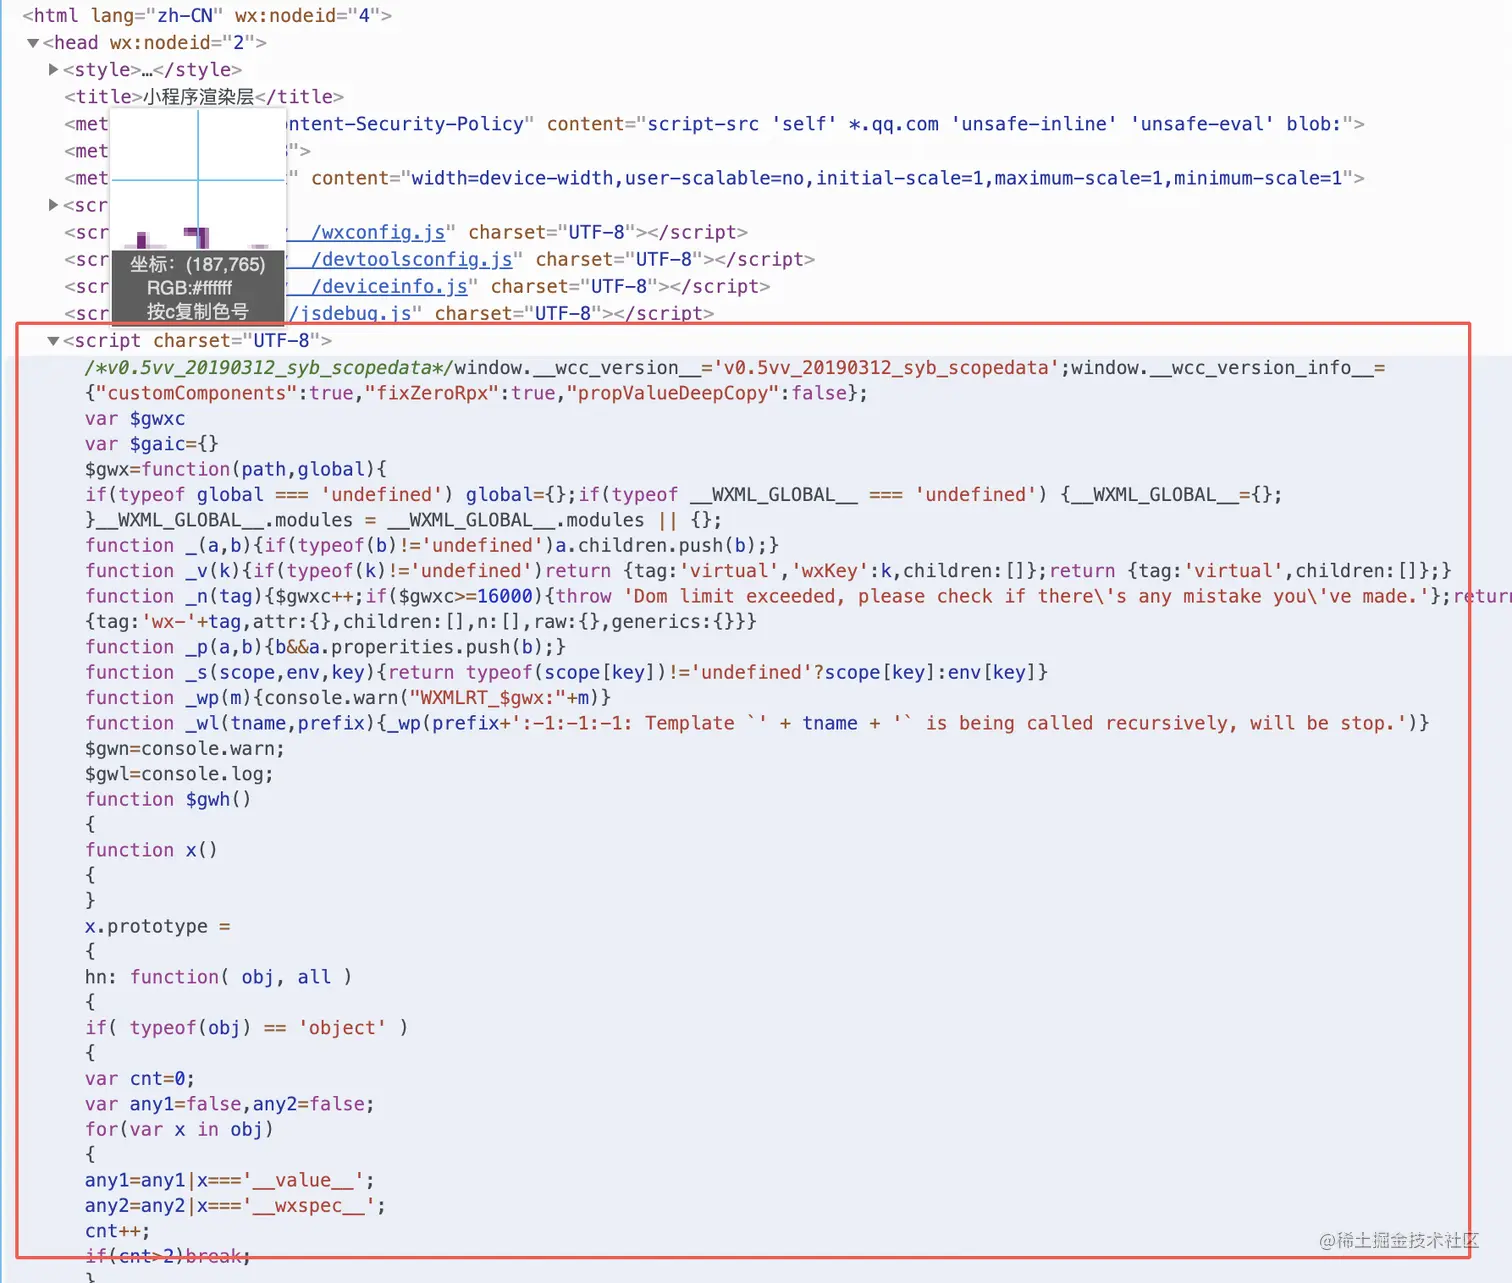Click the "if( typeof(obj) == 'object' )" line
This screenshot has width=1512, height=1283.
click(x=247, y=1028)
